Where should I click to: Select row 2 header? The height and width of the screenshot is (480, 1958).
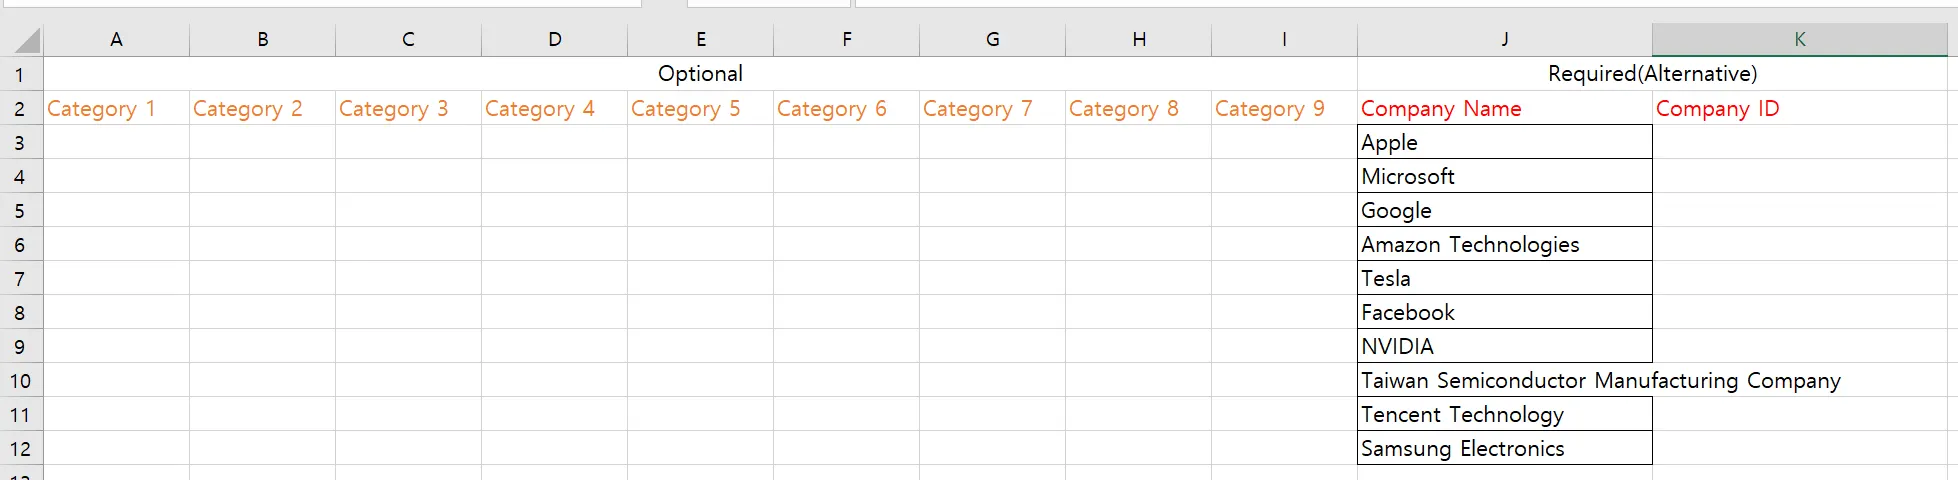(21, 108)
